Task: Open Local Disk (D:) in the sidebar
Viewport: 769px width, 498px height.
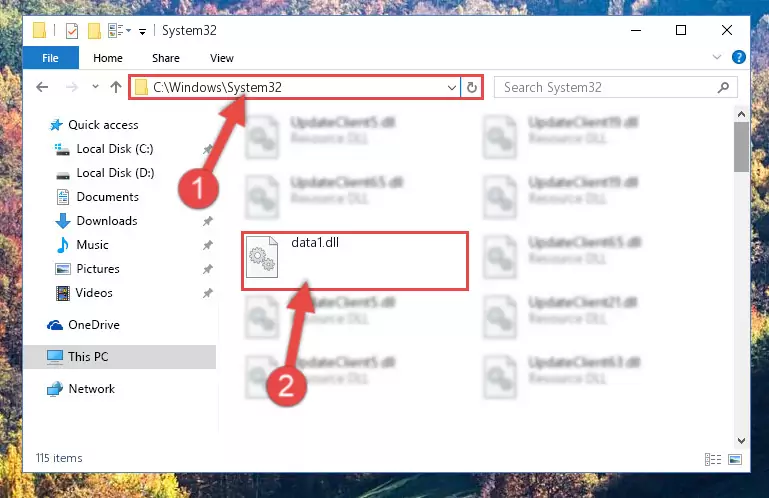Action: (x=115, y=173)
